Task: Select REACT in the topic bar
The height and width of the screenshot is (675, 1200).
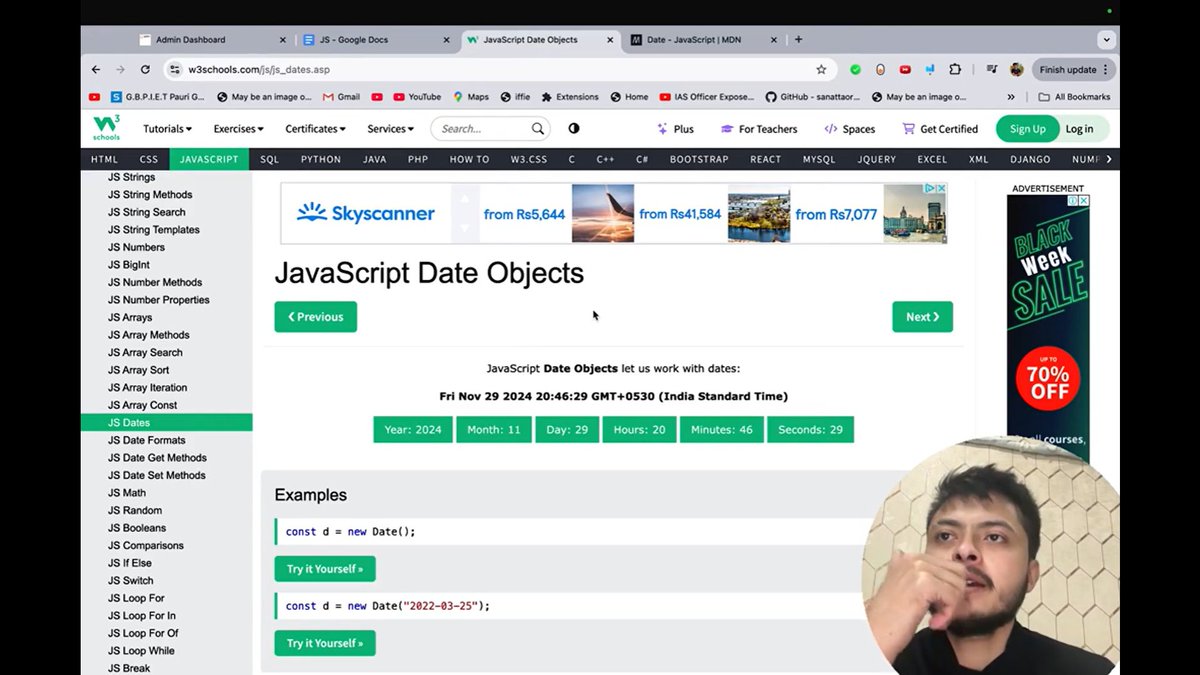Action: tap(765, 159)
